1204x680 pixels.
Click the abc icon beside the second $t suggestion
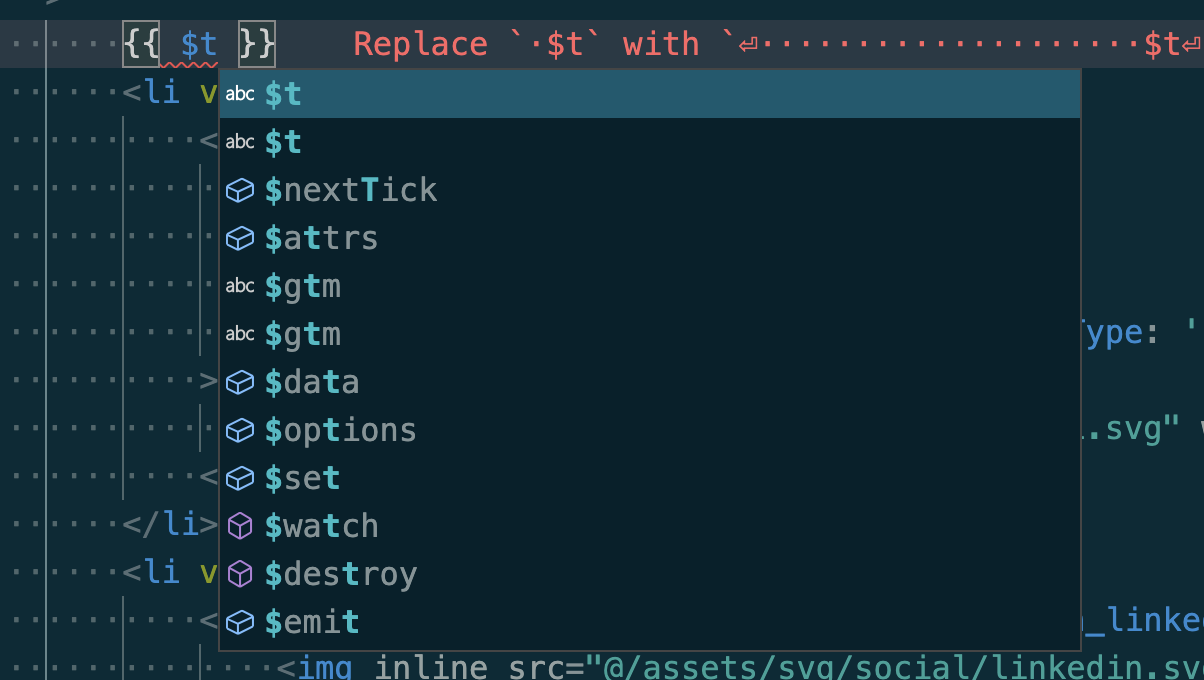(x=240, y=141)
